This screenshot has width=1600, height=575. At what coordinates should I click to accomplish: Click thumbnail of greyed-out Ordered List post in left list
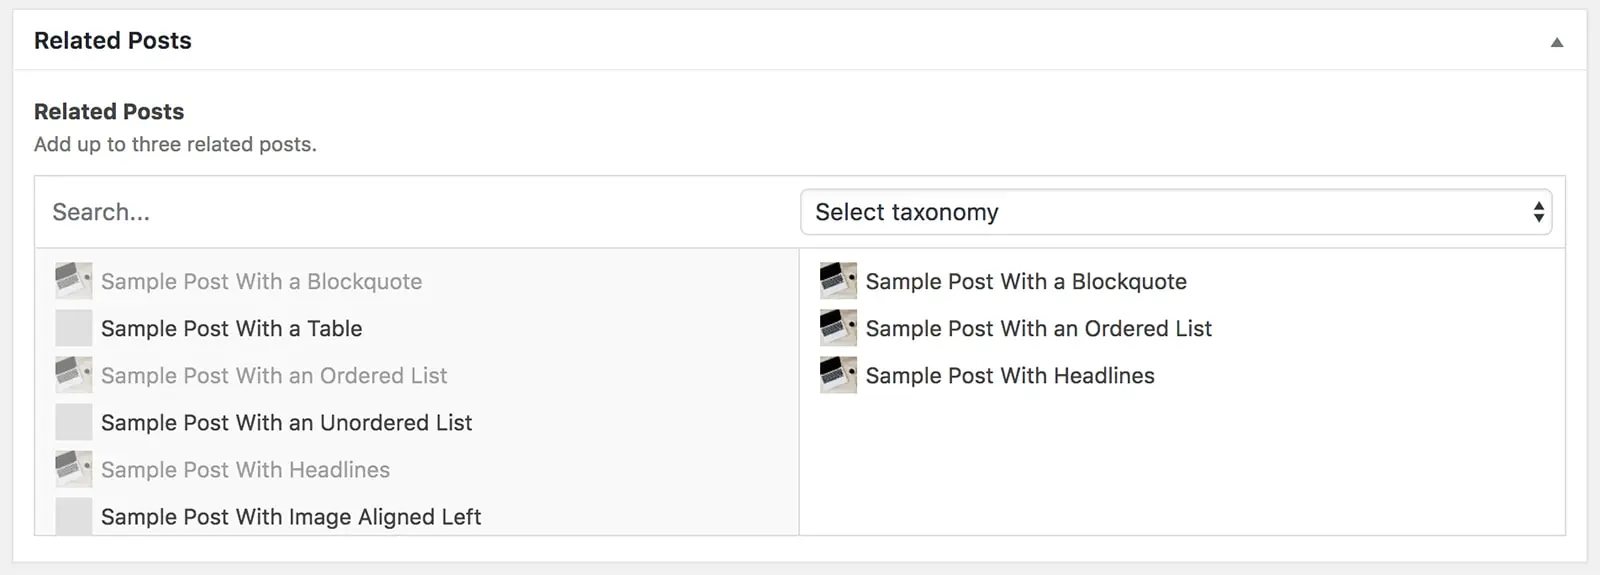coord(74,375)
